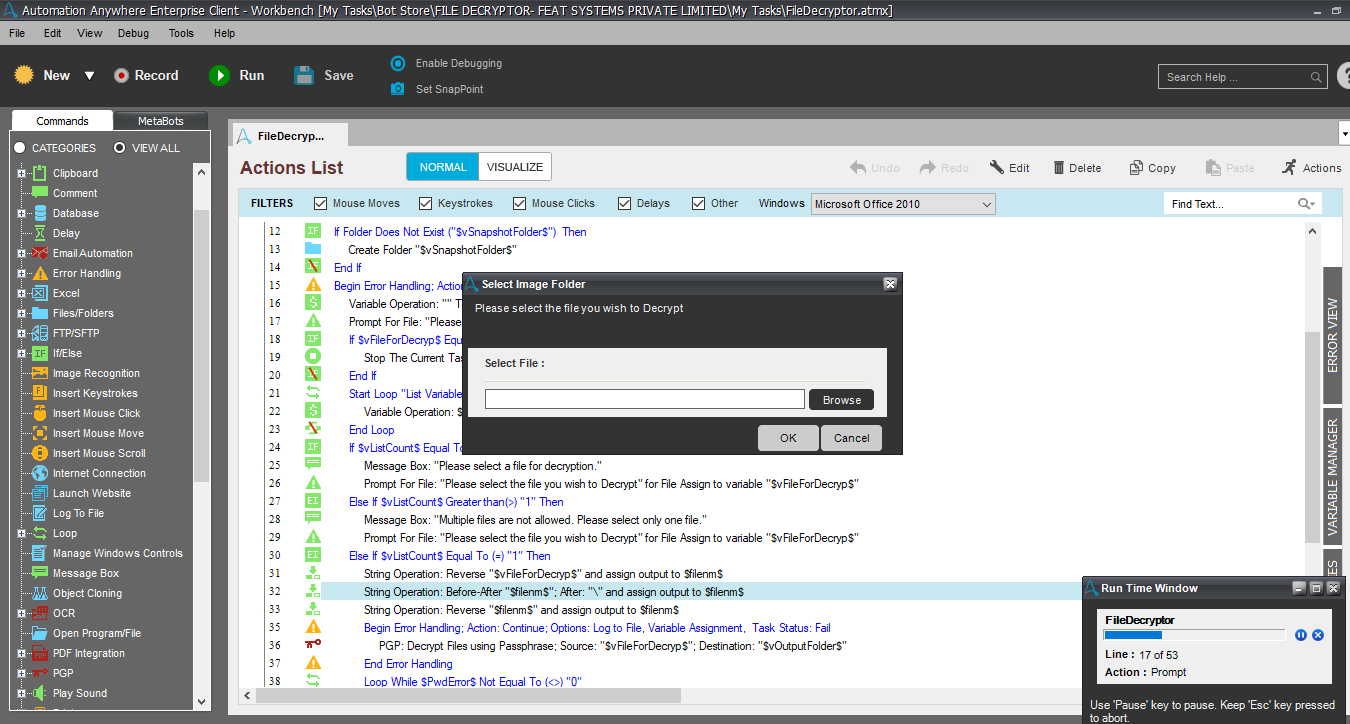Click the Select File path input field

645,399
